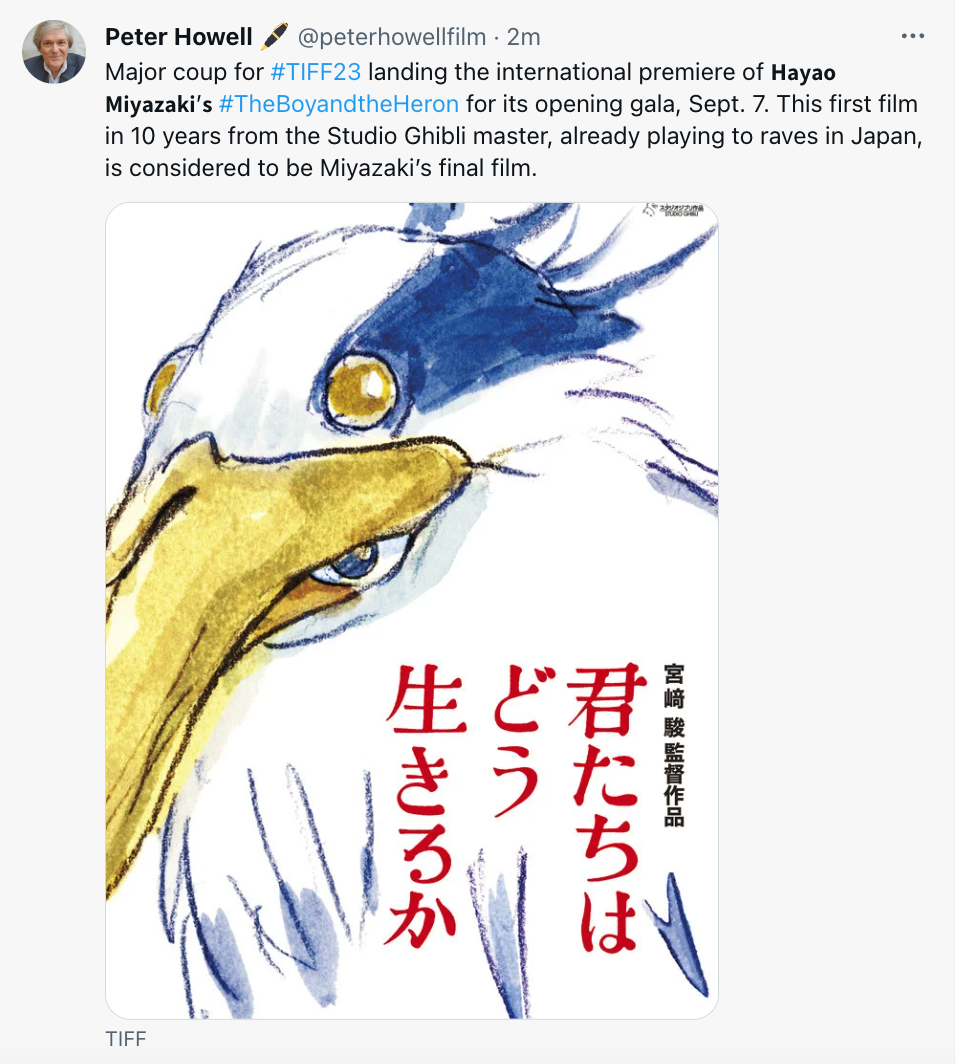Click the TIFF image credit caption
958x1064 pixels.
tap(126, 1039)
